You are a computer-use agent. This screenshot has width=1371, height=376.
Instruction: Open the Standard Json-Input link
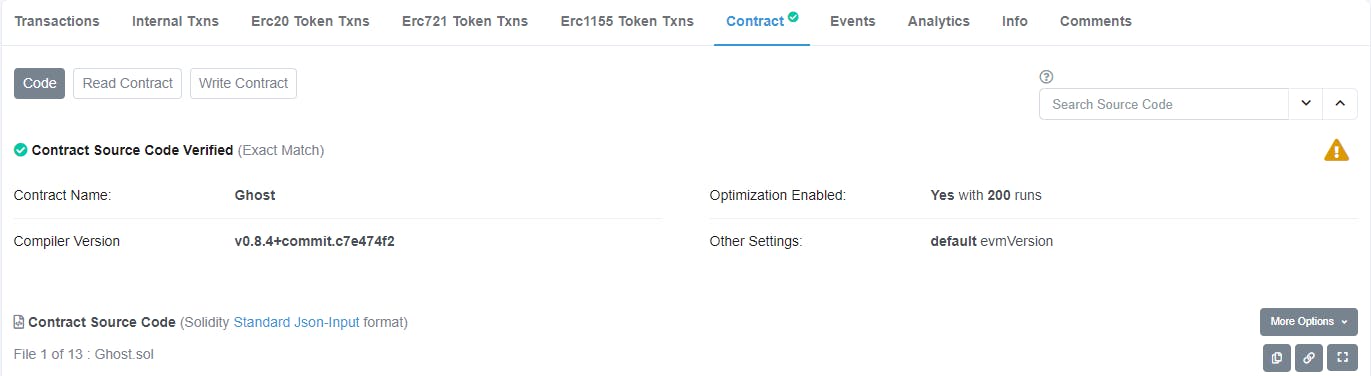296,322
